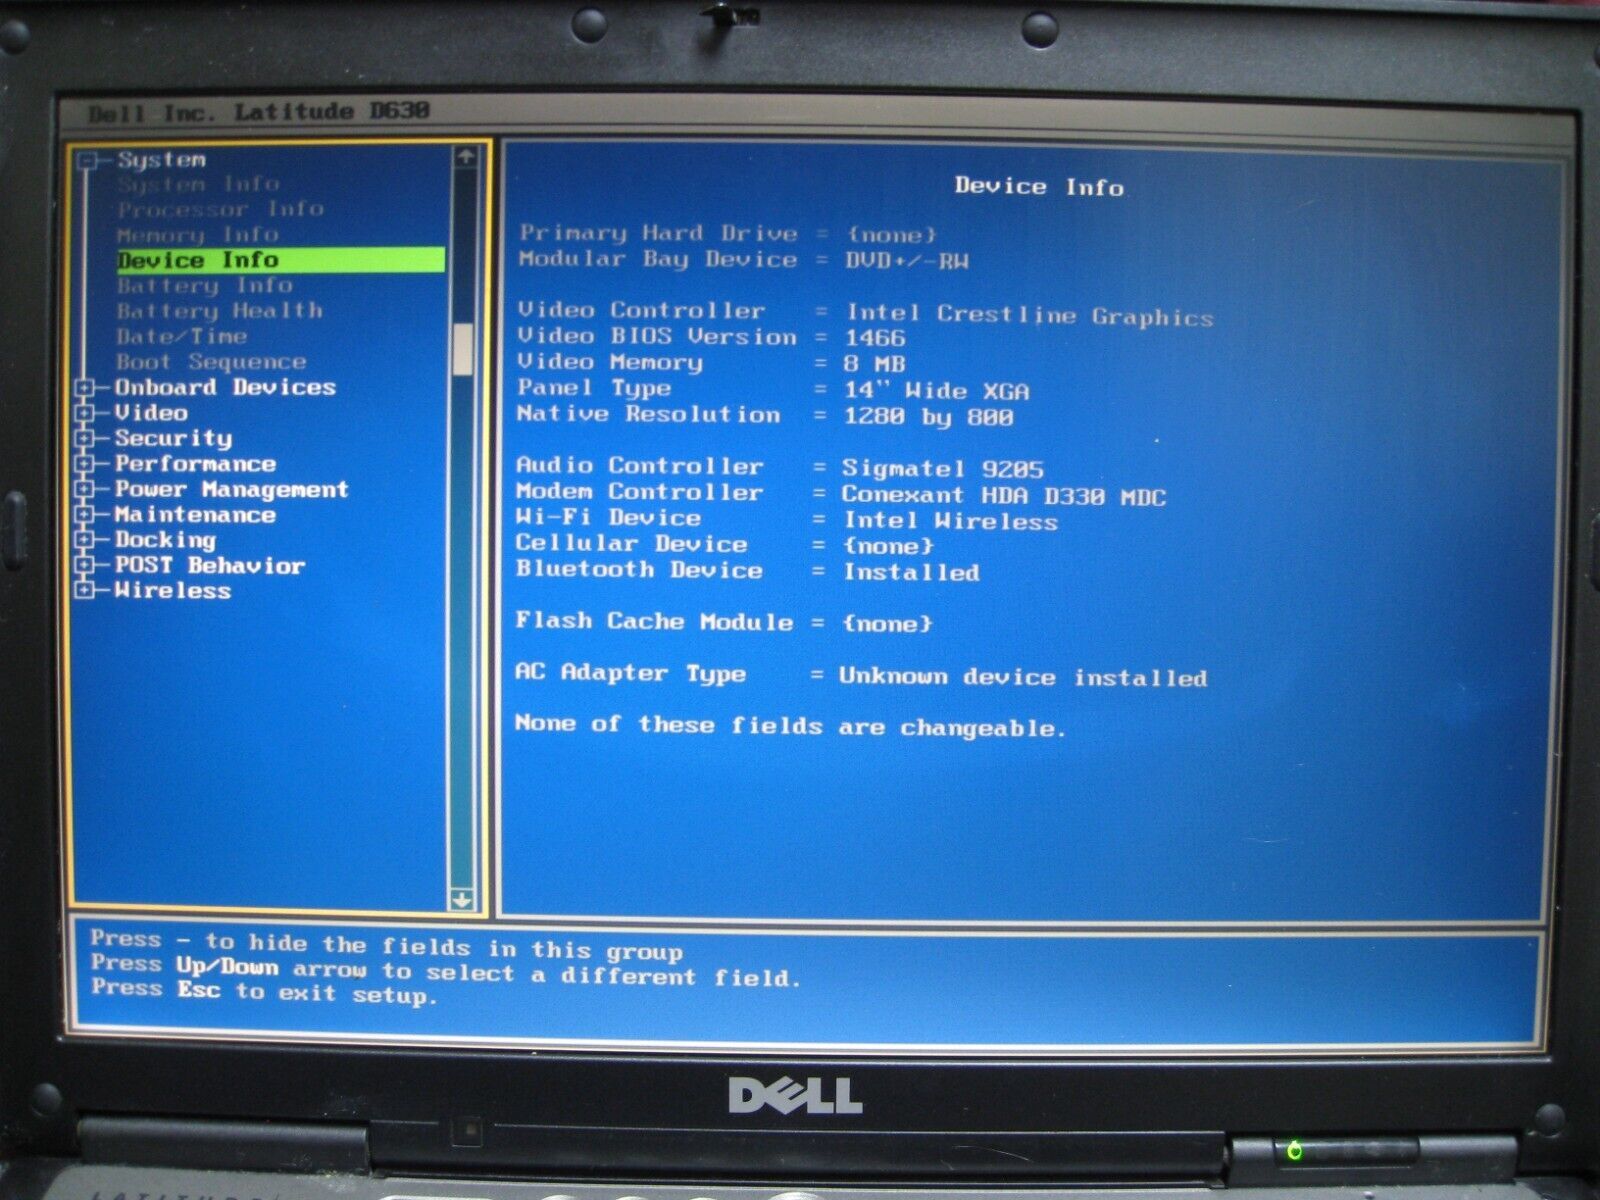Click the scrollbar up arrow
1600x1200 pixels.
tap(464, 157)
